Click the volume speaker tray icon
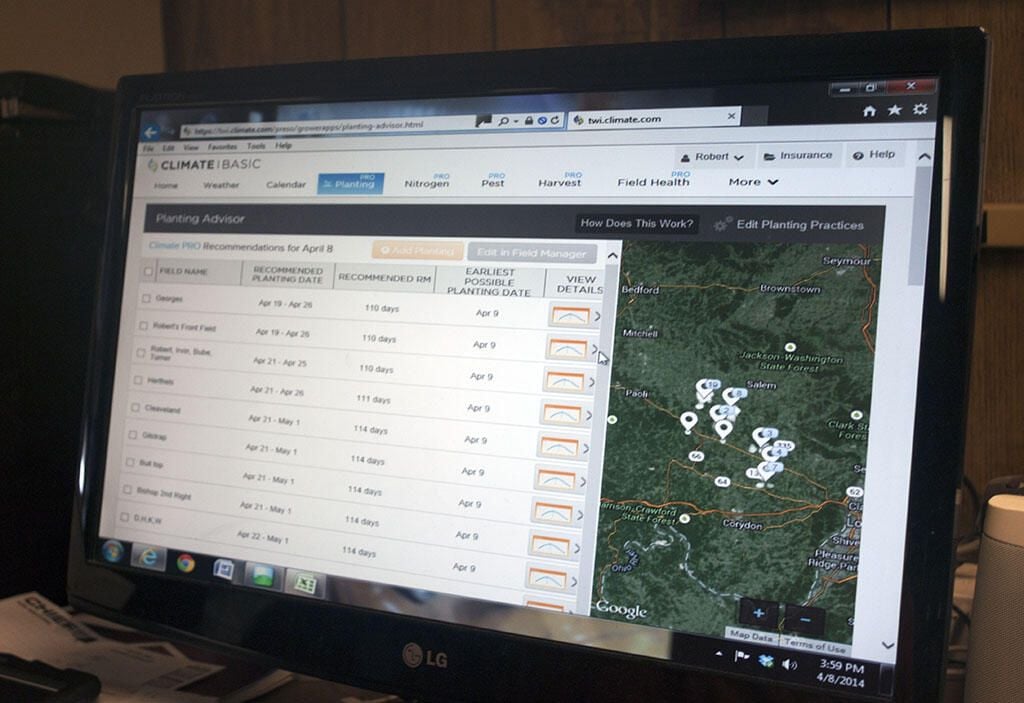This screenshot has width=1024, height=703. click(790, 664)
